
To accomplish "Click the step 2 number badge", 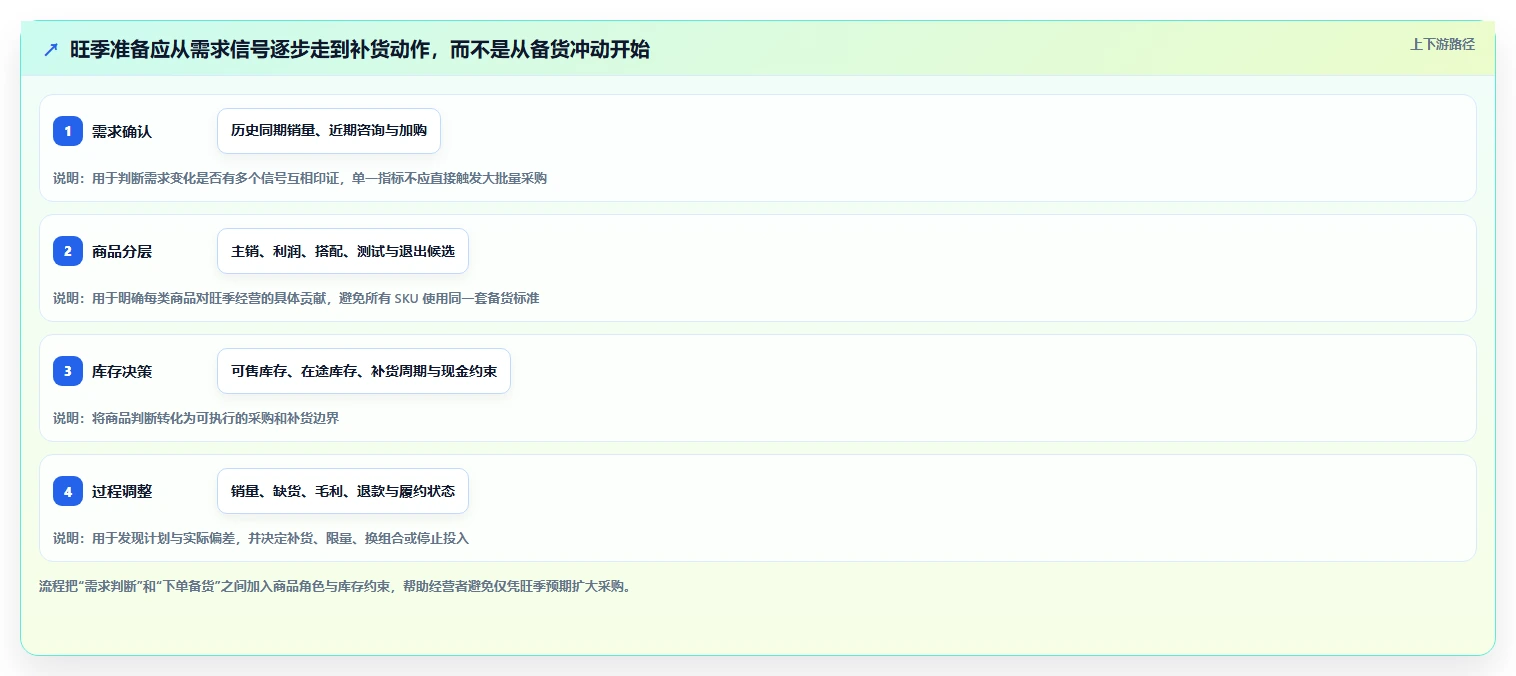I will point(68,251).
